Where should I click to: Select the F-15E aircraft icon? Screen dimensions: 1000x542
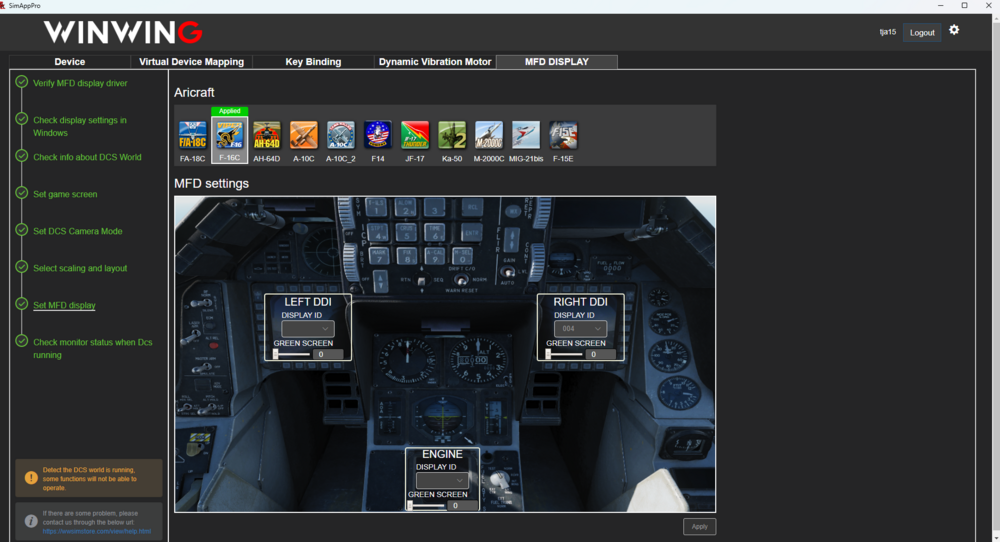coord(563,136)
